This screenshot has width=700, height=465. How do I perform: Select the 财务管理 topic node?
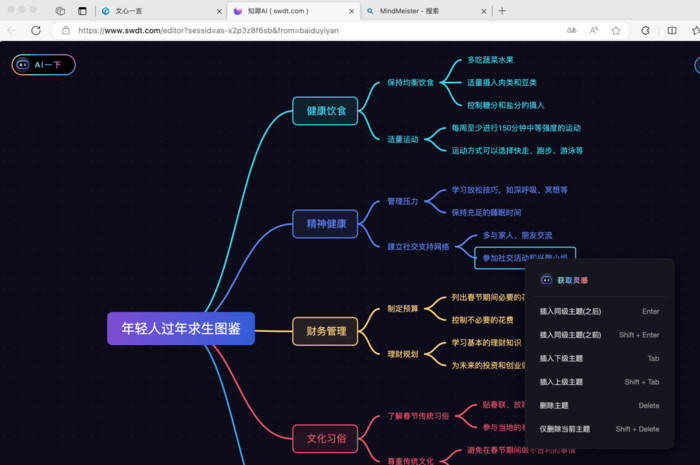(x=325, y=331)
